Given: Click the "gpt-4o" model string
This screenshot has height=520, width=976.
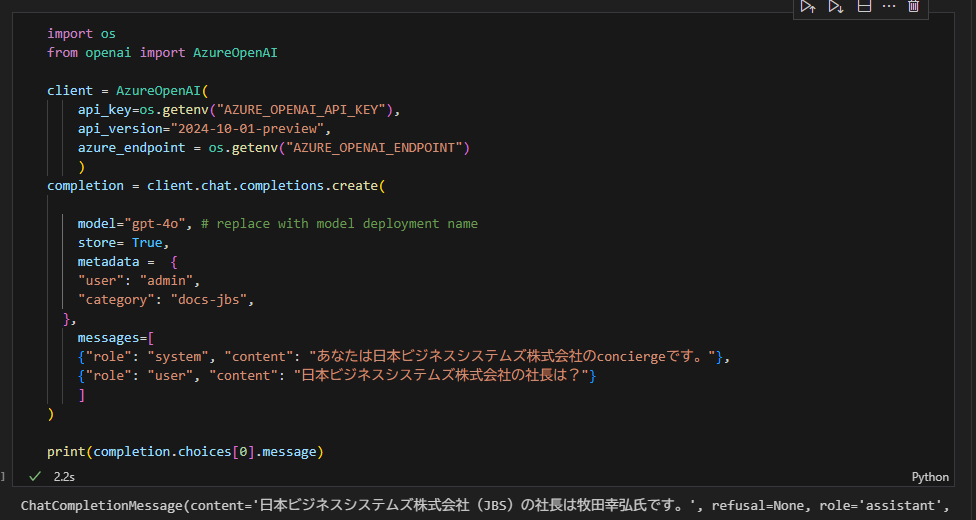Looking at the screenshot, I should tap(154, 224).
